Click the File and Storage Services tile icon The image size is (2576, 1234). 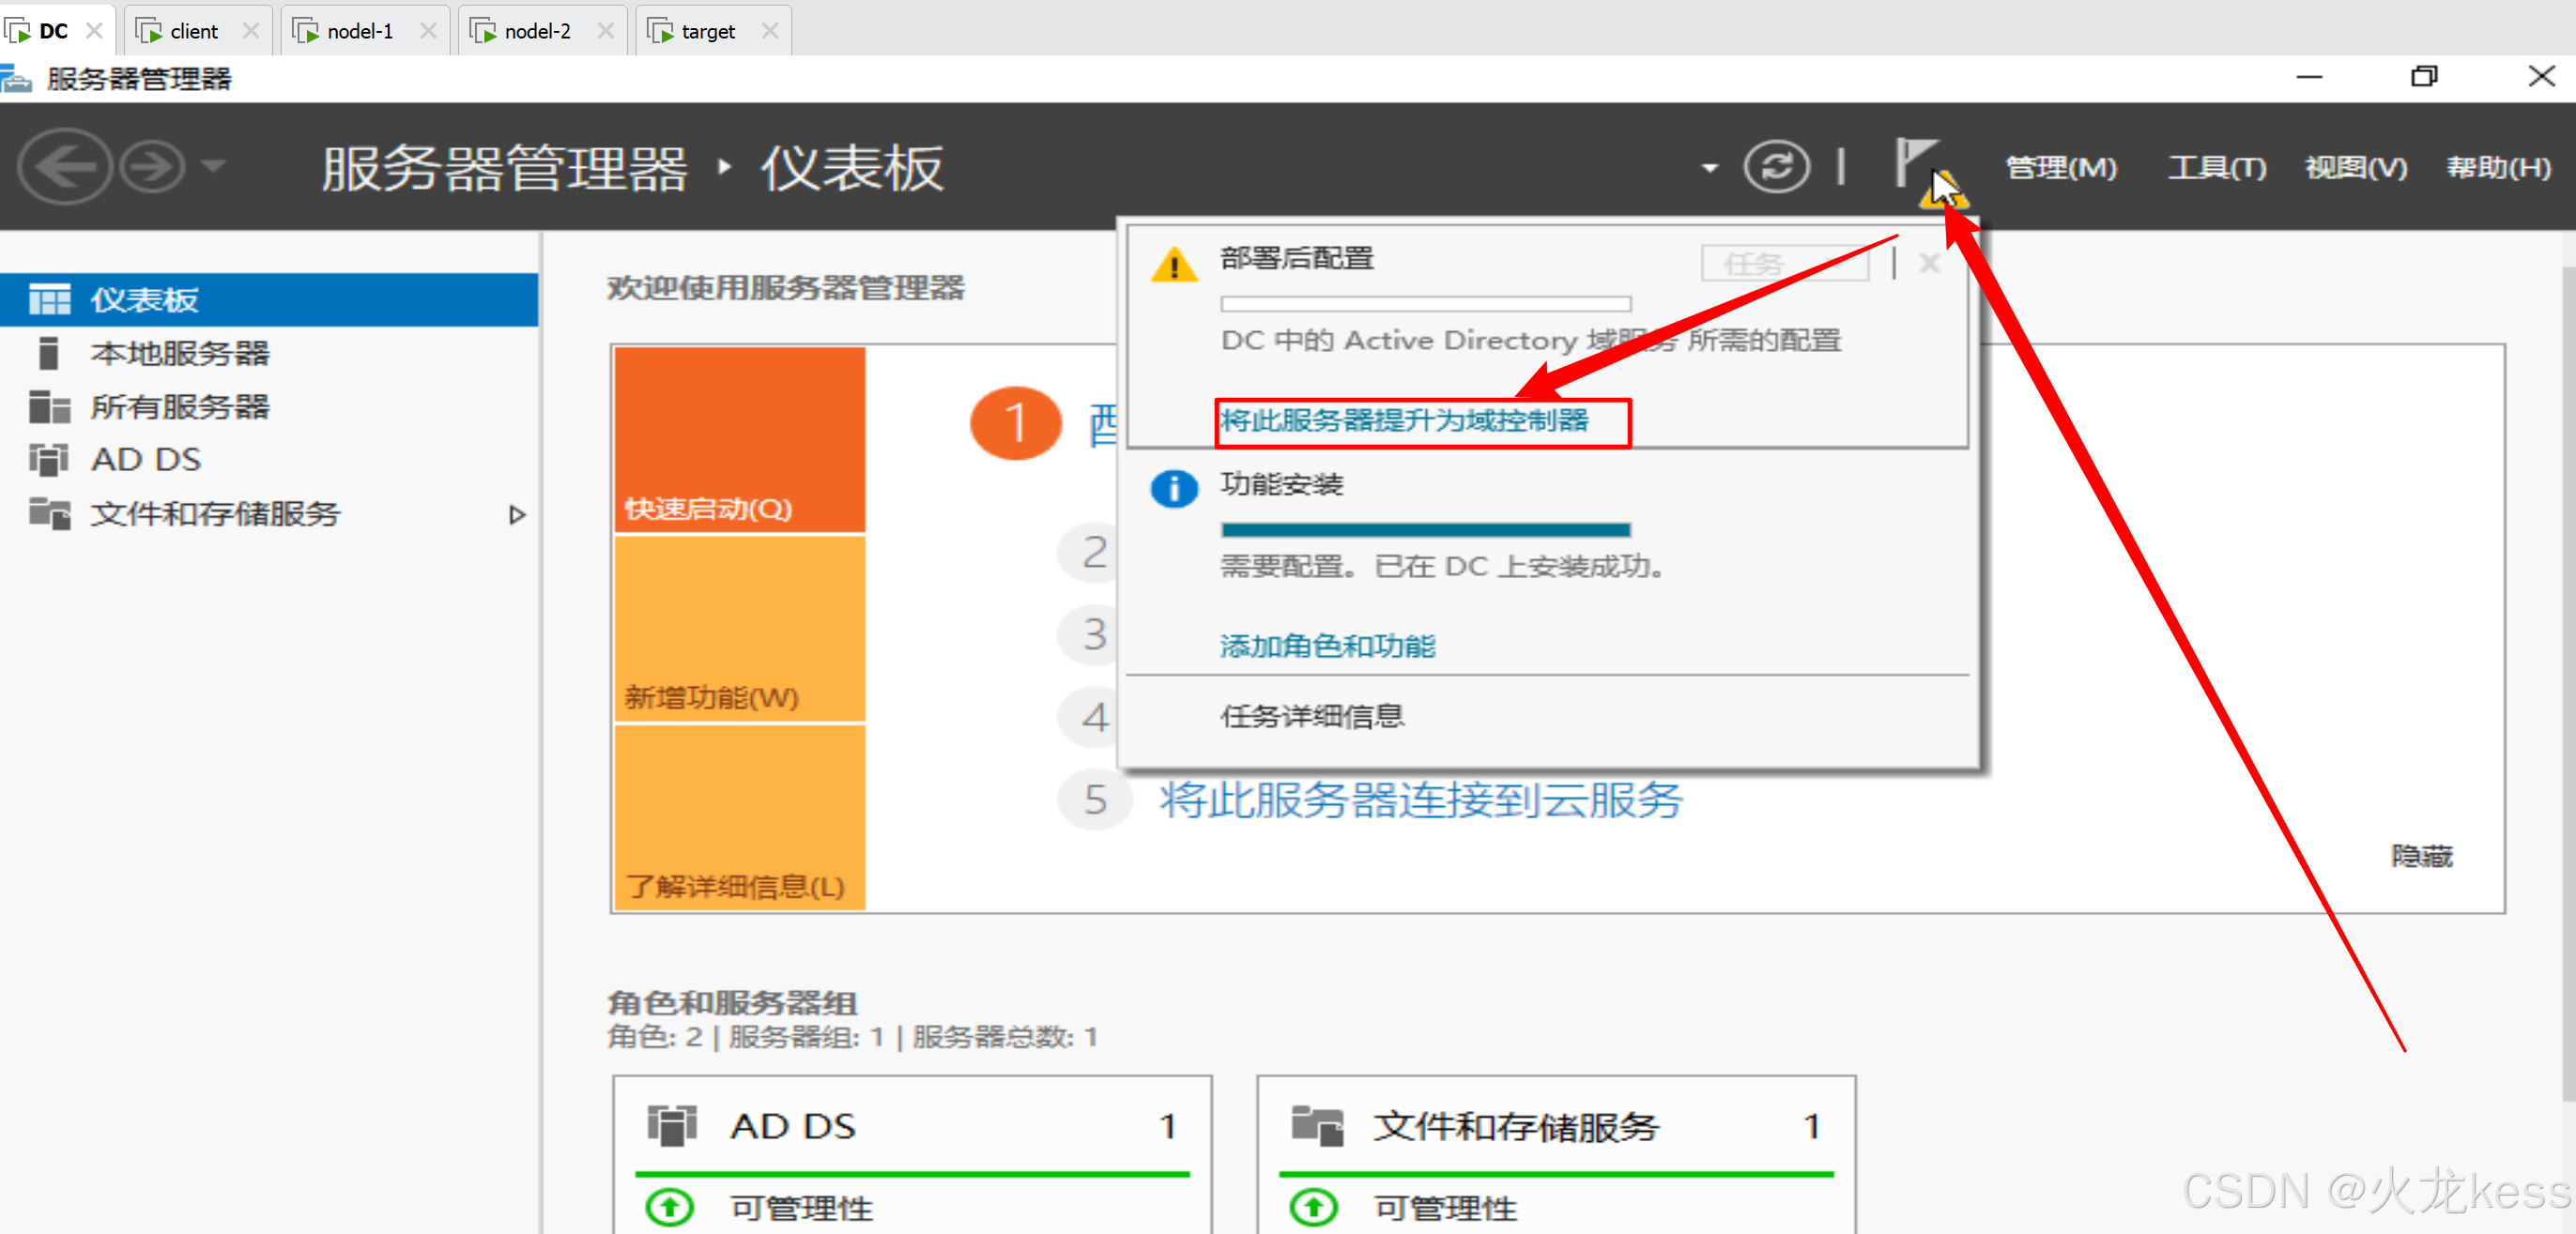1316,1126
